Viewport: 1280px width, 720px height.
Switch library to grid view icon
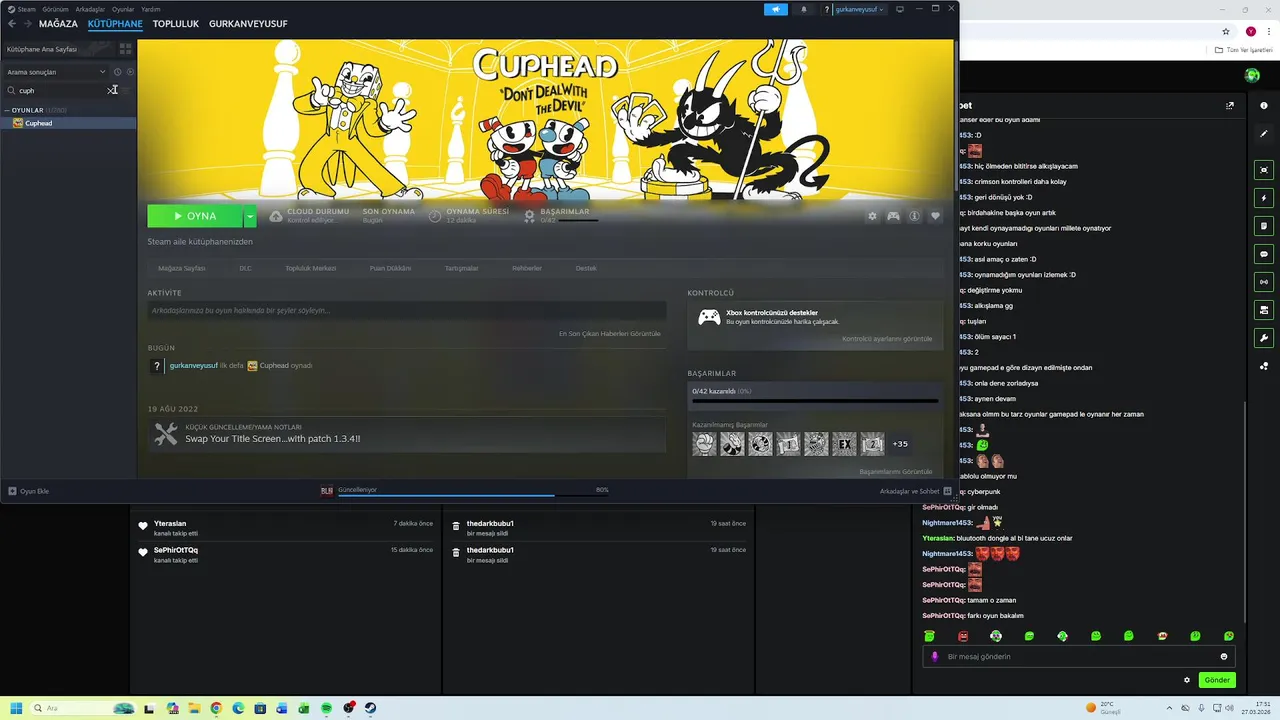125,48
